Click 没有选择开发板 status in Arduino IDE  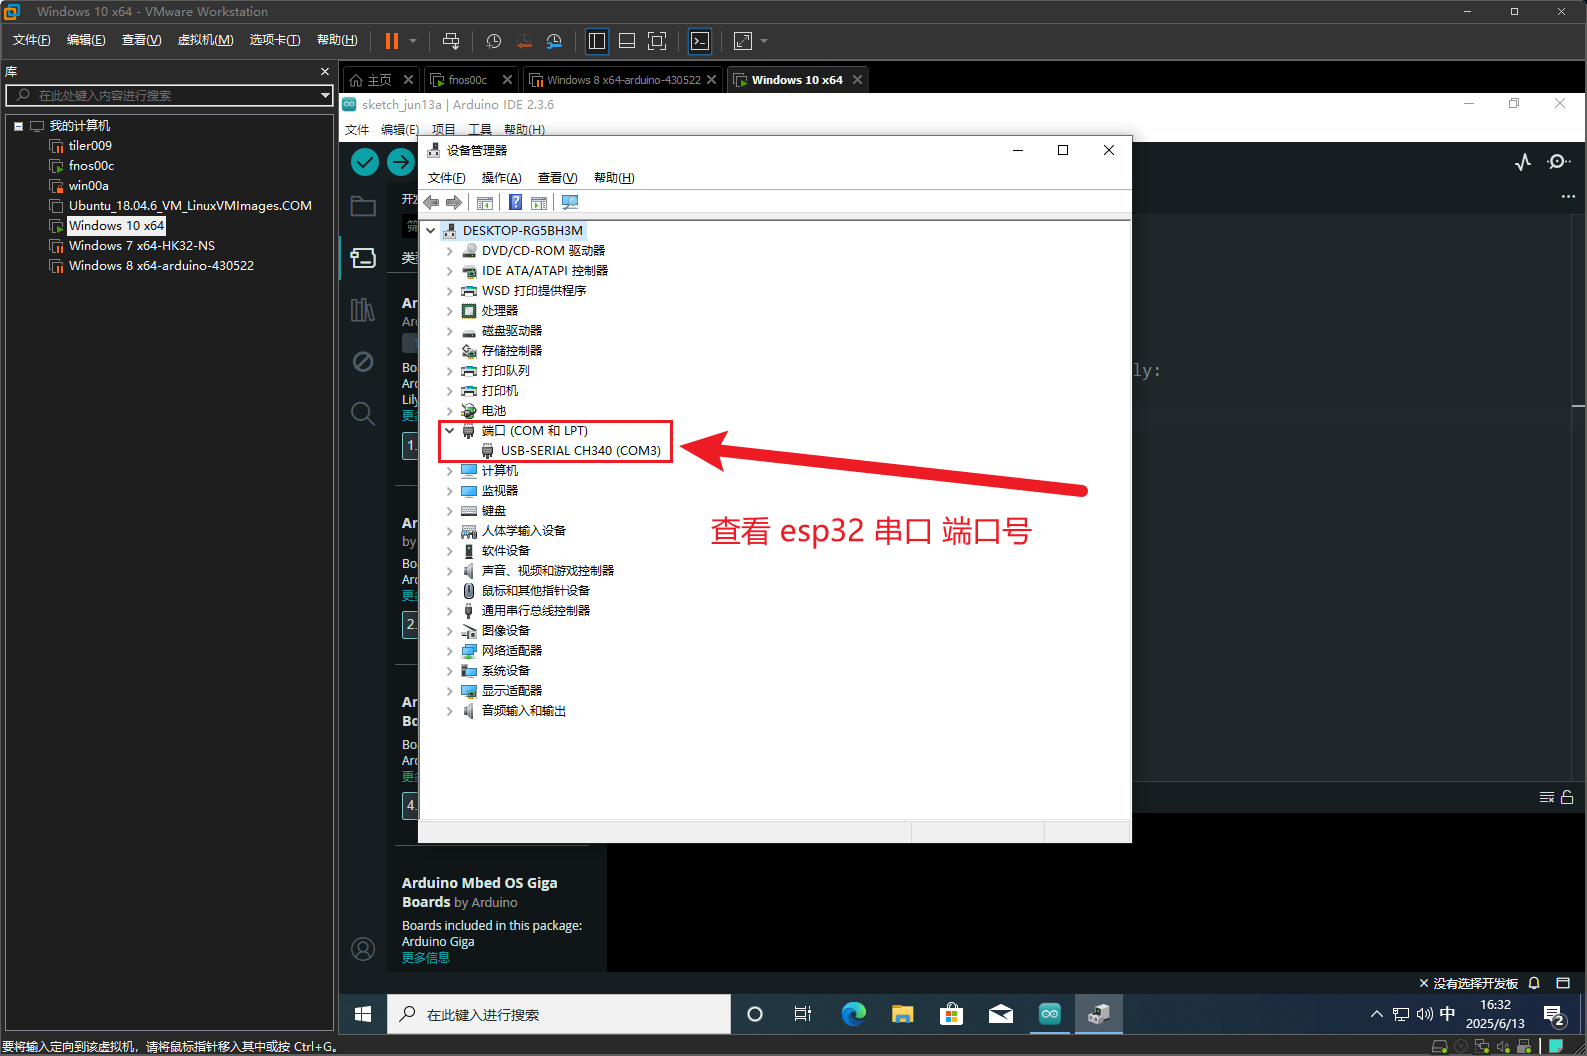(1475, 983)
